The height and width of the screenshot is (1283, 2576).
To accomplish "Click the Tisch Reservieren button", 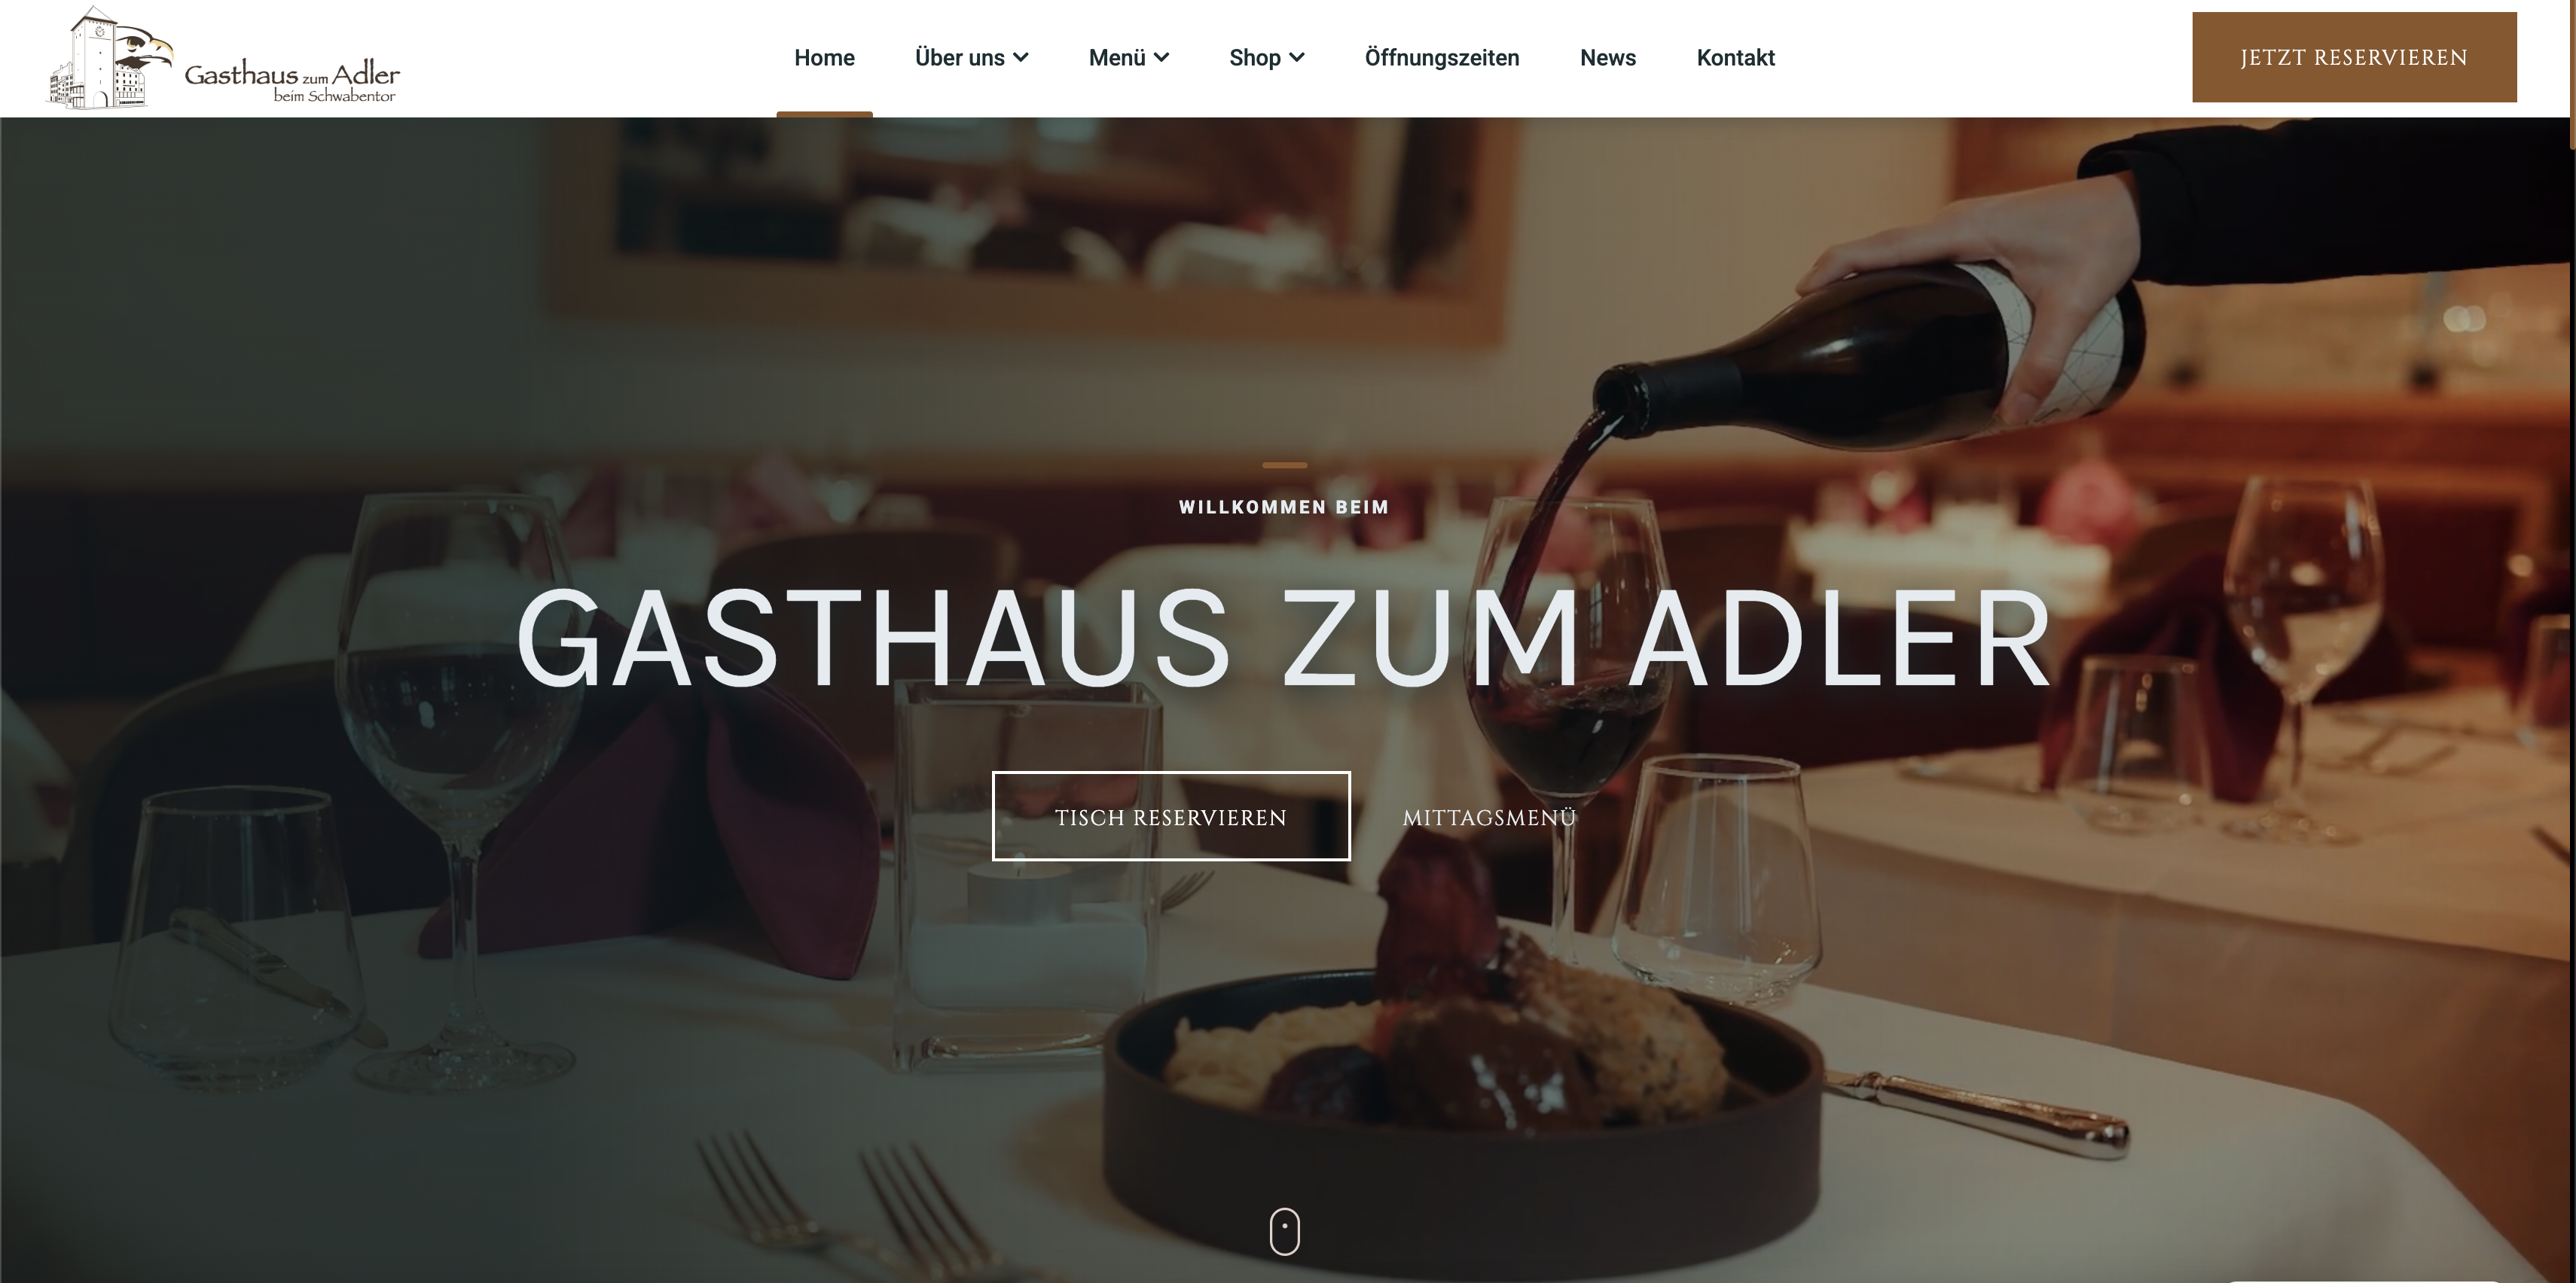I will [x=1171, y=816].
